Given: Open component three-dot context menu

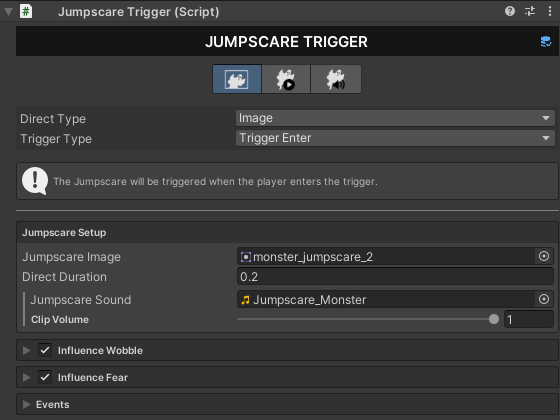Looking at the screenshot, I should pyautogui.click(x=550, y=11).
